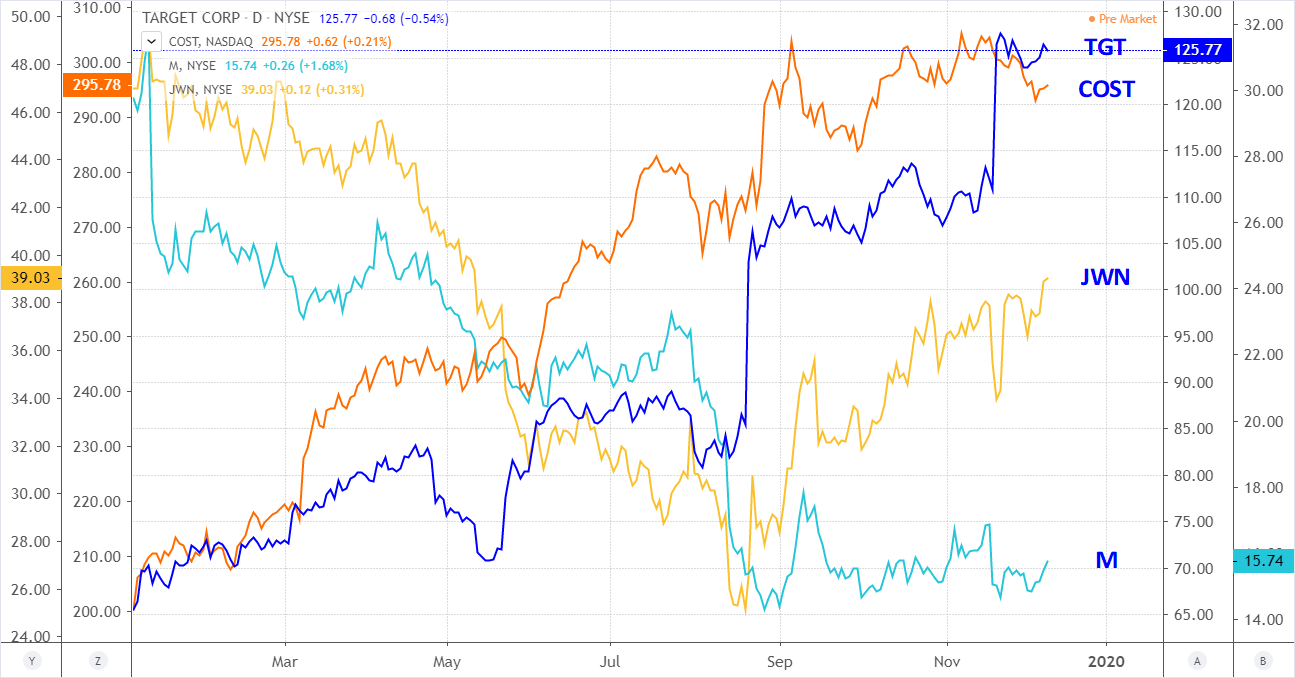Screen dimensions: 1295x678
Task: Click the A price scale badge
Action: tap(1197, 660)
